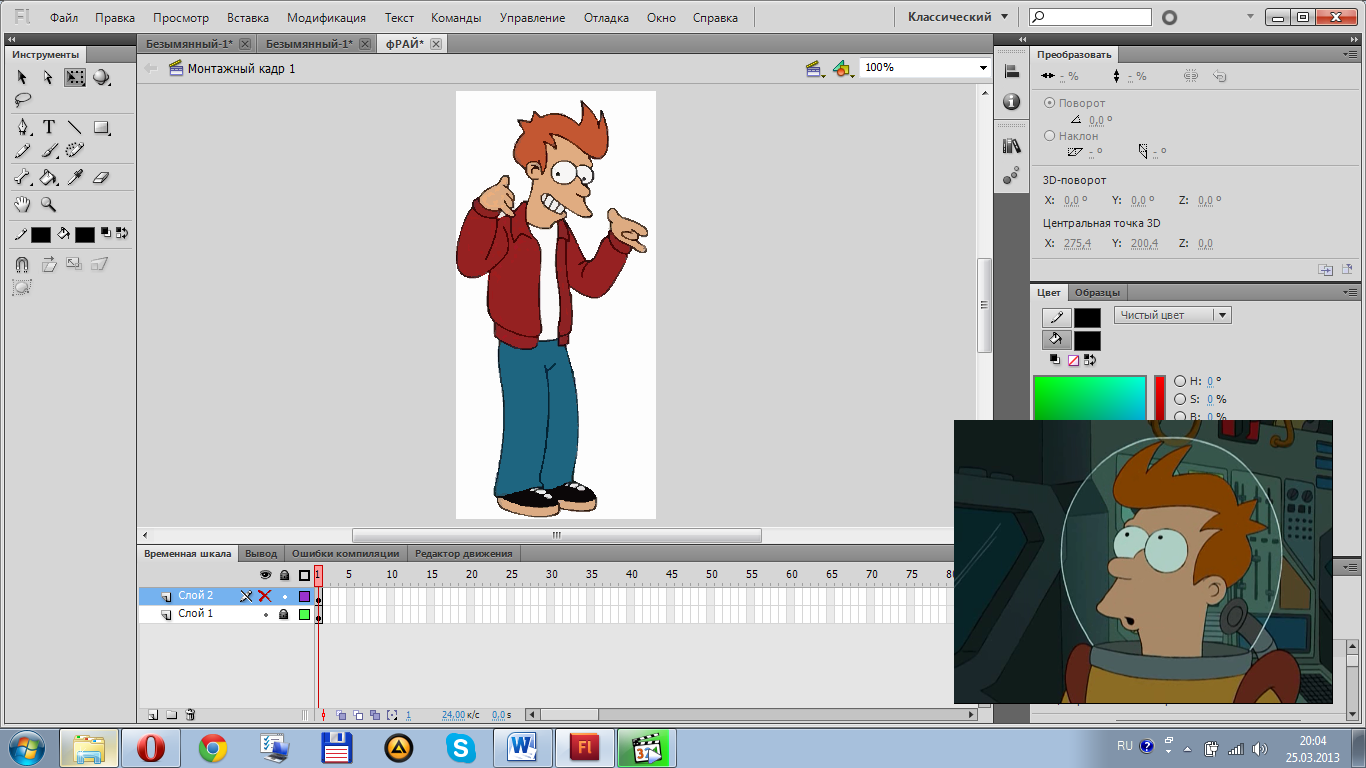Viewport: 1366px width, 768px height.
Task: Open the Info panel icon
Action: pyautogui.click(x=1011, y=102)
